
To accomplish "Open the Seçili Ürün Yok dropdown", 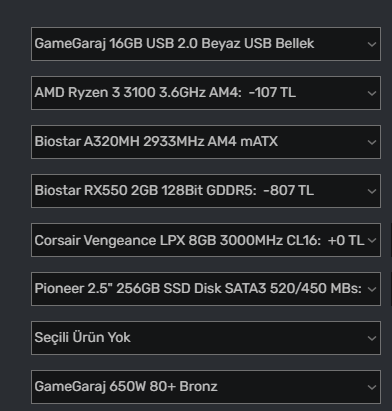I will tap(206, 338).
